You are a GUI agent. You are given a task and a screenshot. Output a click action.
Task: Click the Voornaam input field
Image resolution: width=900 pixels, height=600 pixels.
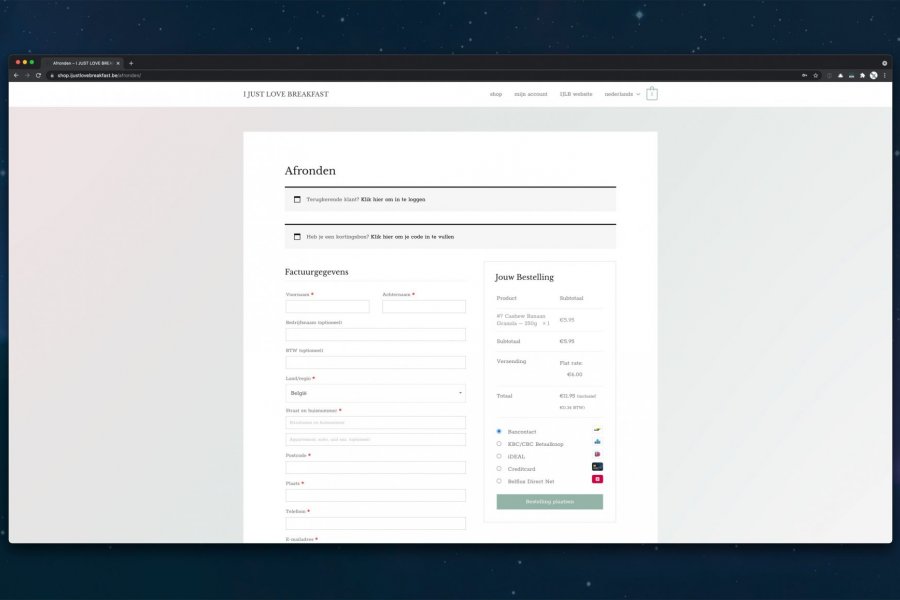tap(327, 307)
